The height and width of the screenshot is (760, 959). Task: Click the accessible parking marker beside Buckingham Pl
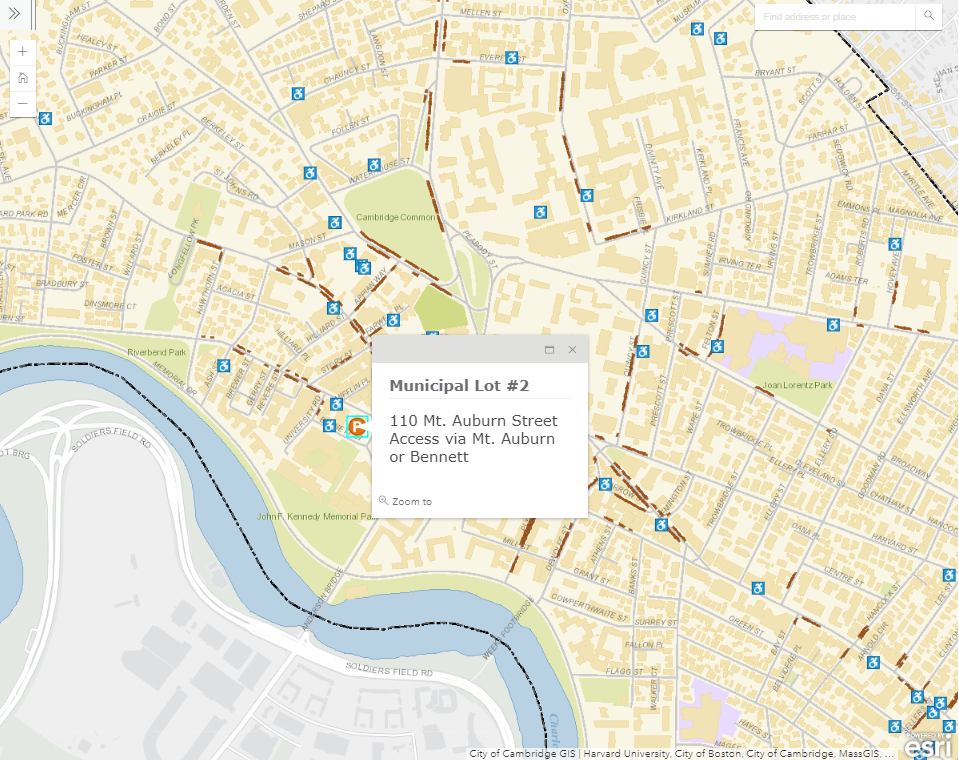click(x=45, y=119)
